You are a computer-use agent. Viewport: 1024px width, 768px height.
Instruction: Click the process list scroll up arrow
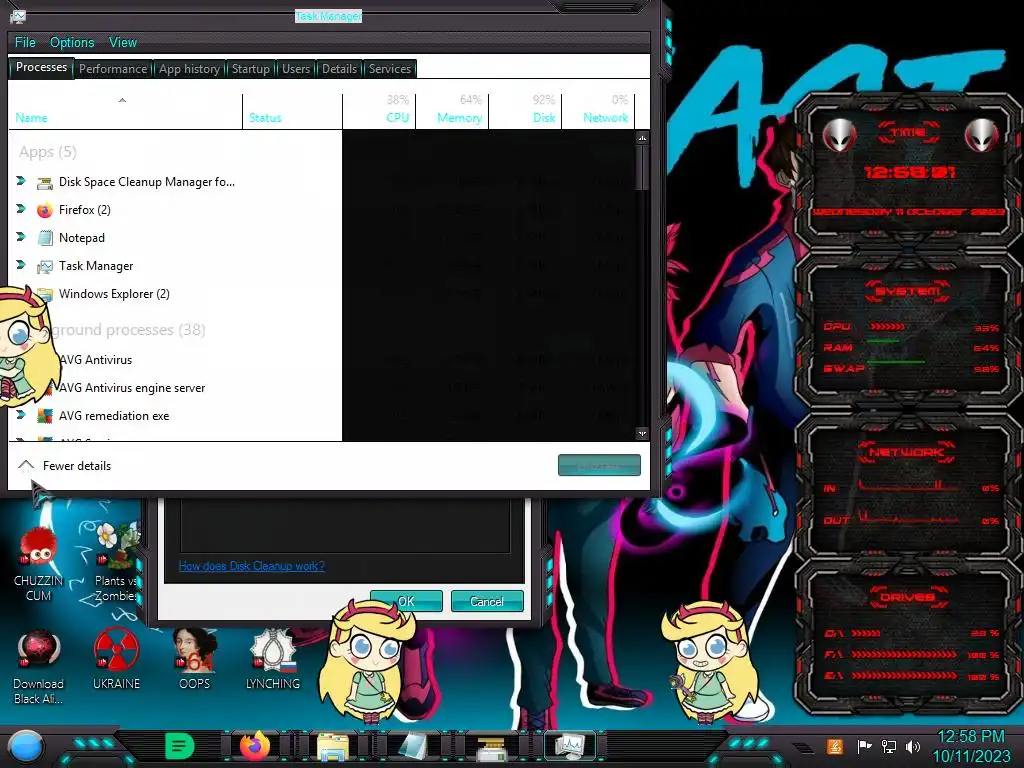point(643,138)
